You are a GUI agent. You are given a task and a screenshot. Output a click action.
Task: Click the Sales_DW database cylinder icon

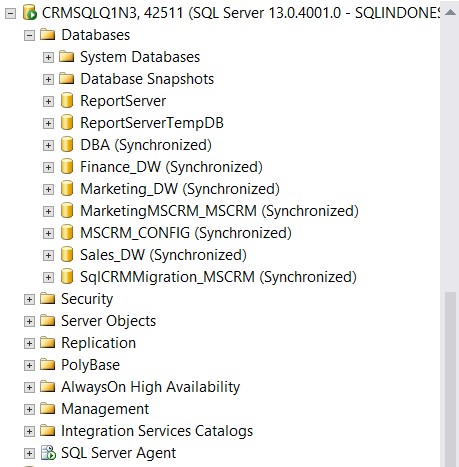[x=67, y=255]
